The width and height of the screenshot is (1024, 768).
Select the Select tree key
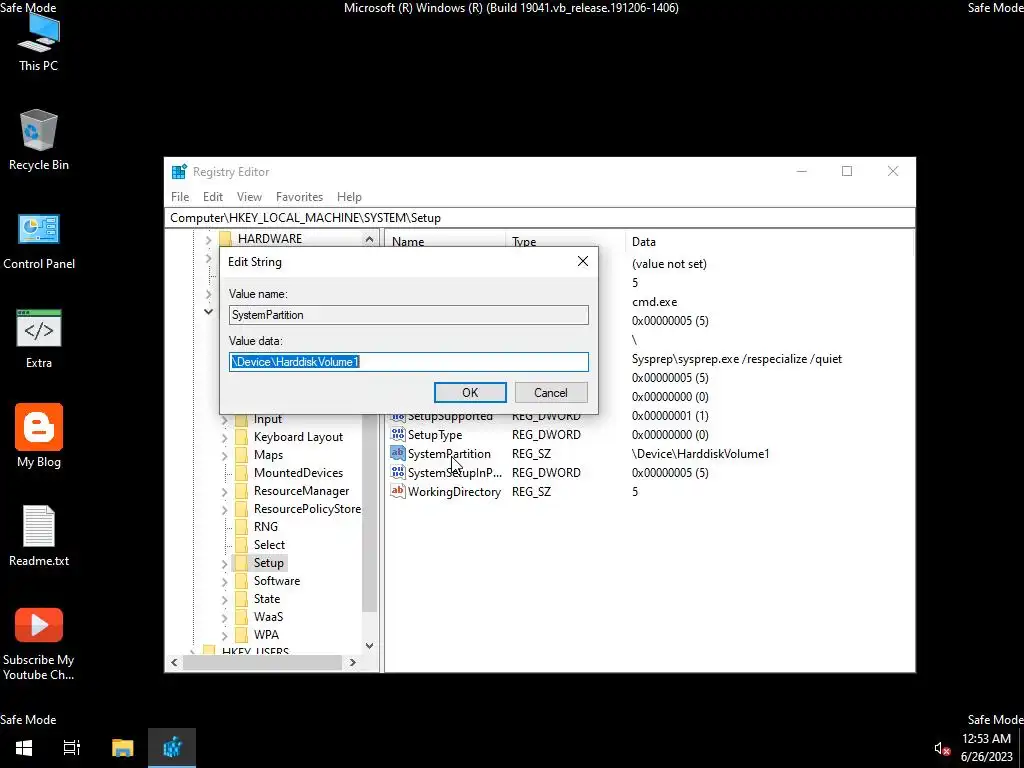click(269, 545)
